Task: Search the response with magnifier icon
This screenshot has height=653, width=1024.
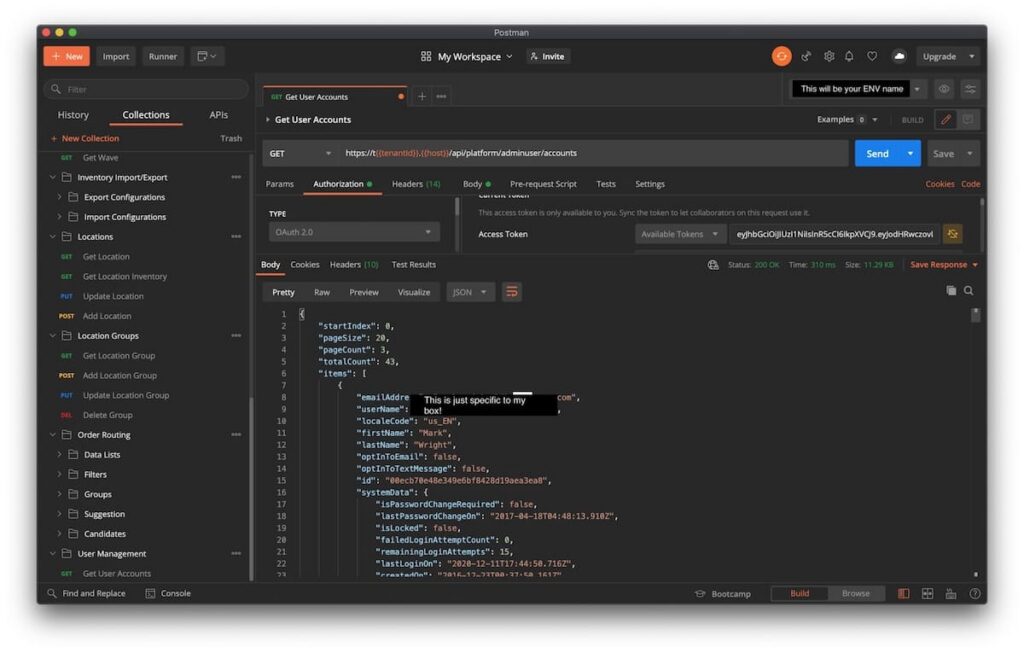Action: pyautogui.click(x=969, y=291)
